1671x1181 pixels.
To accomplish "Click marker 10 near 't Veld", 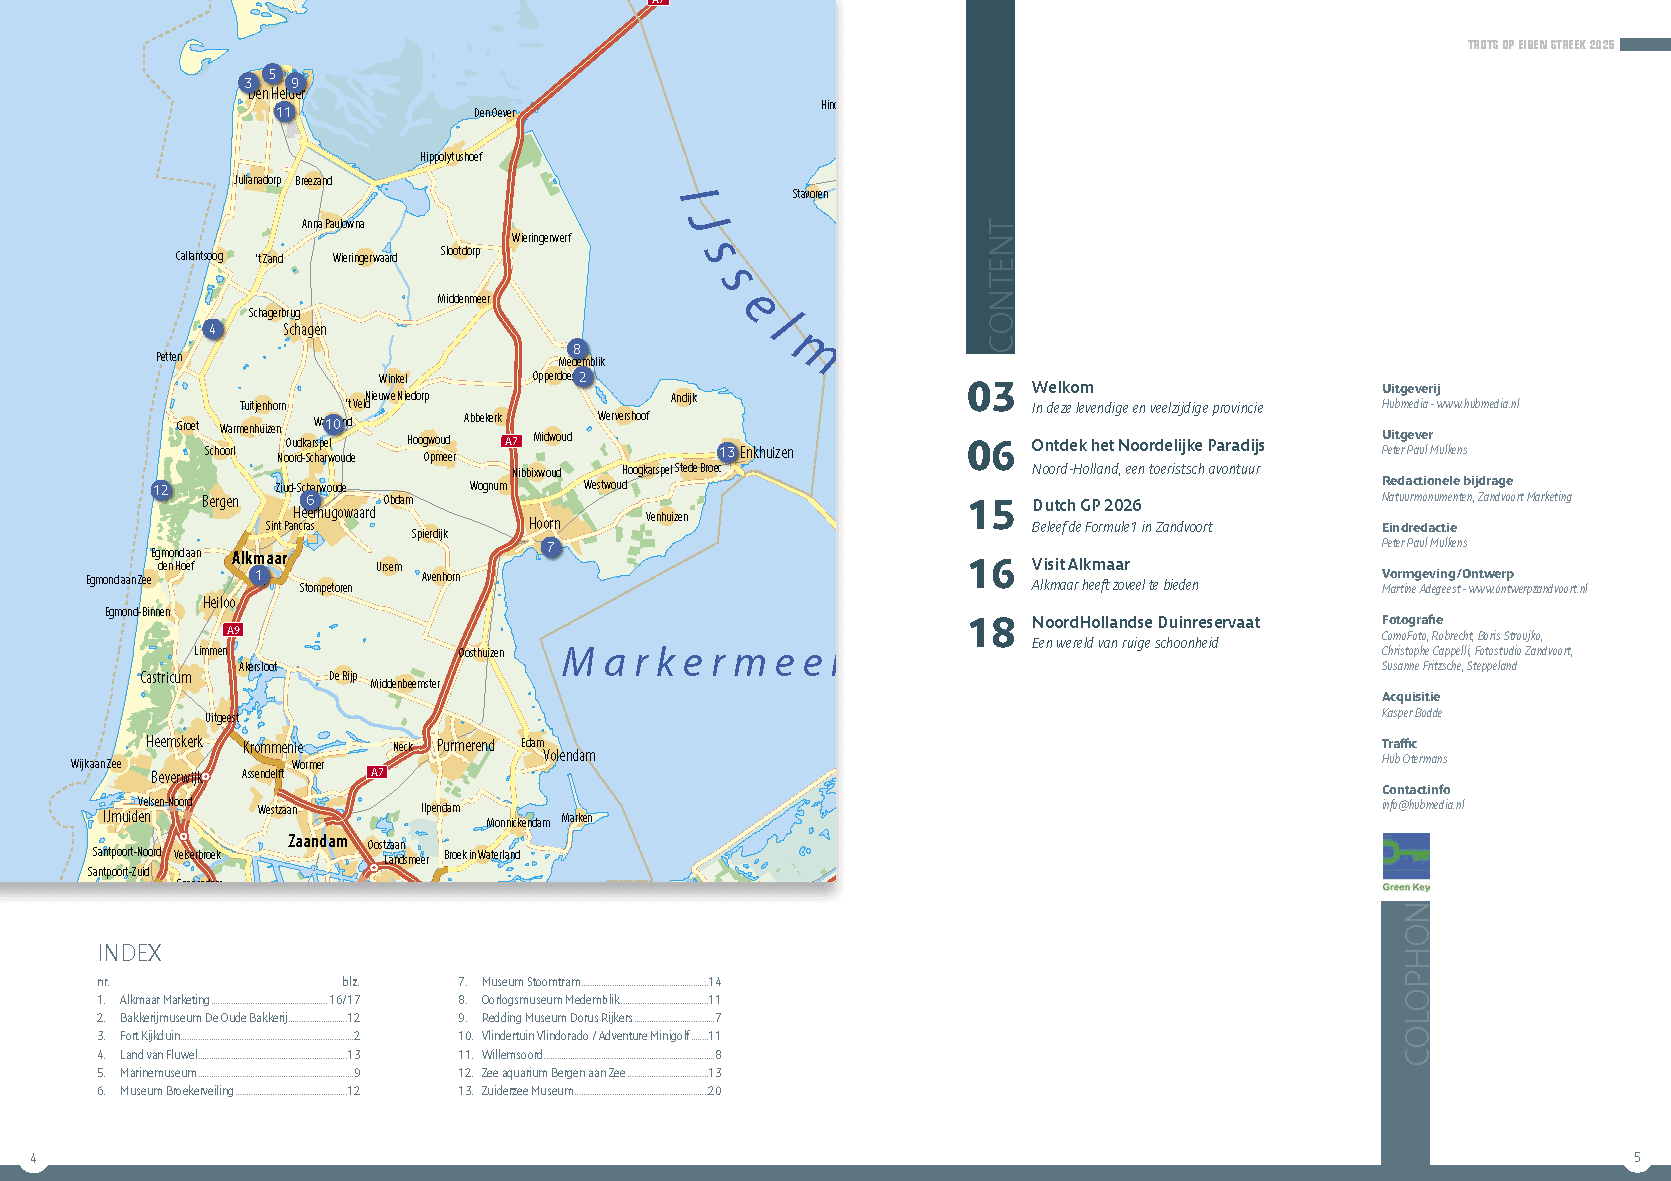I will click(x=331, y=424).
